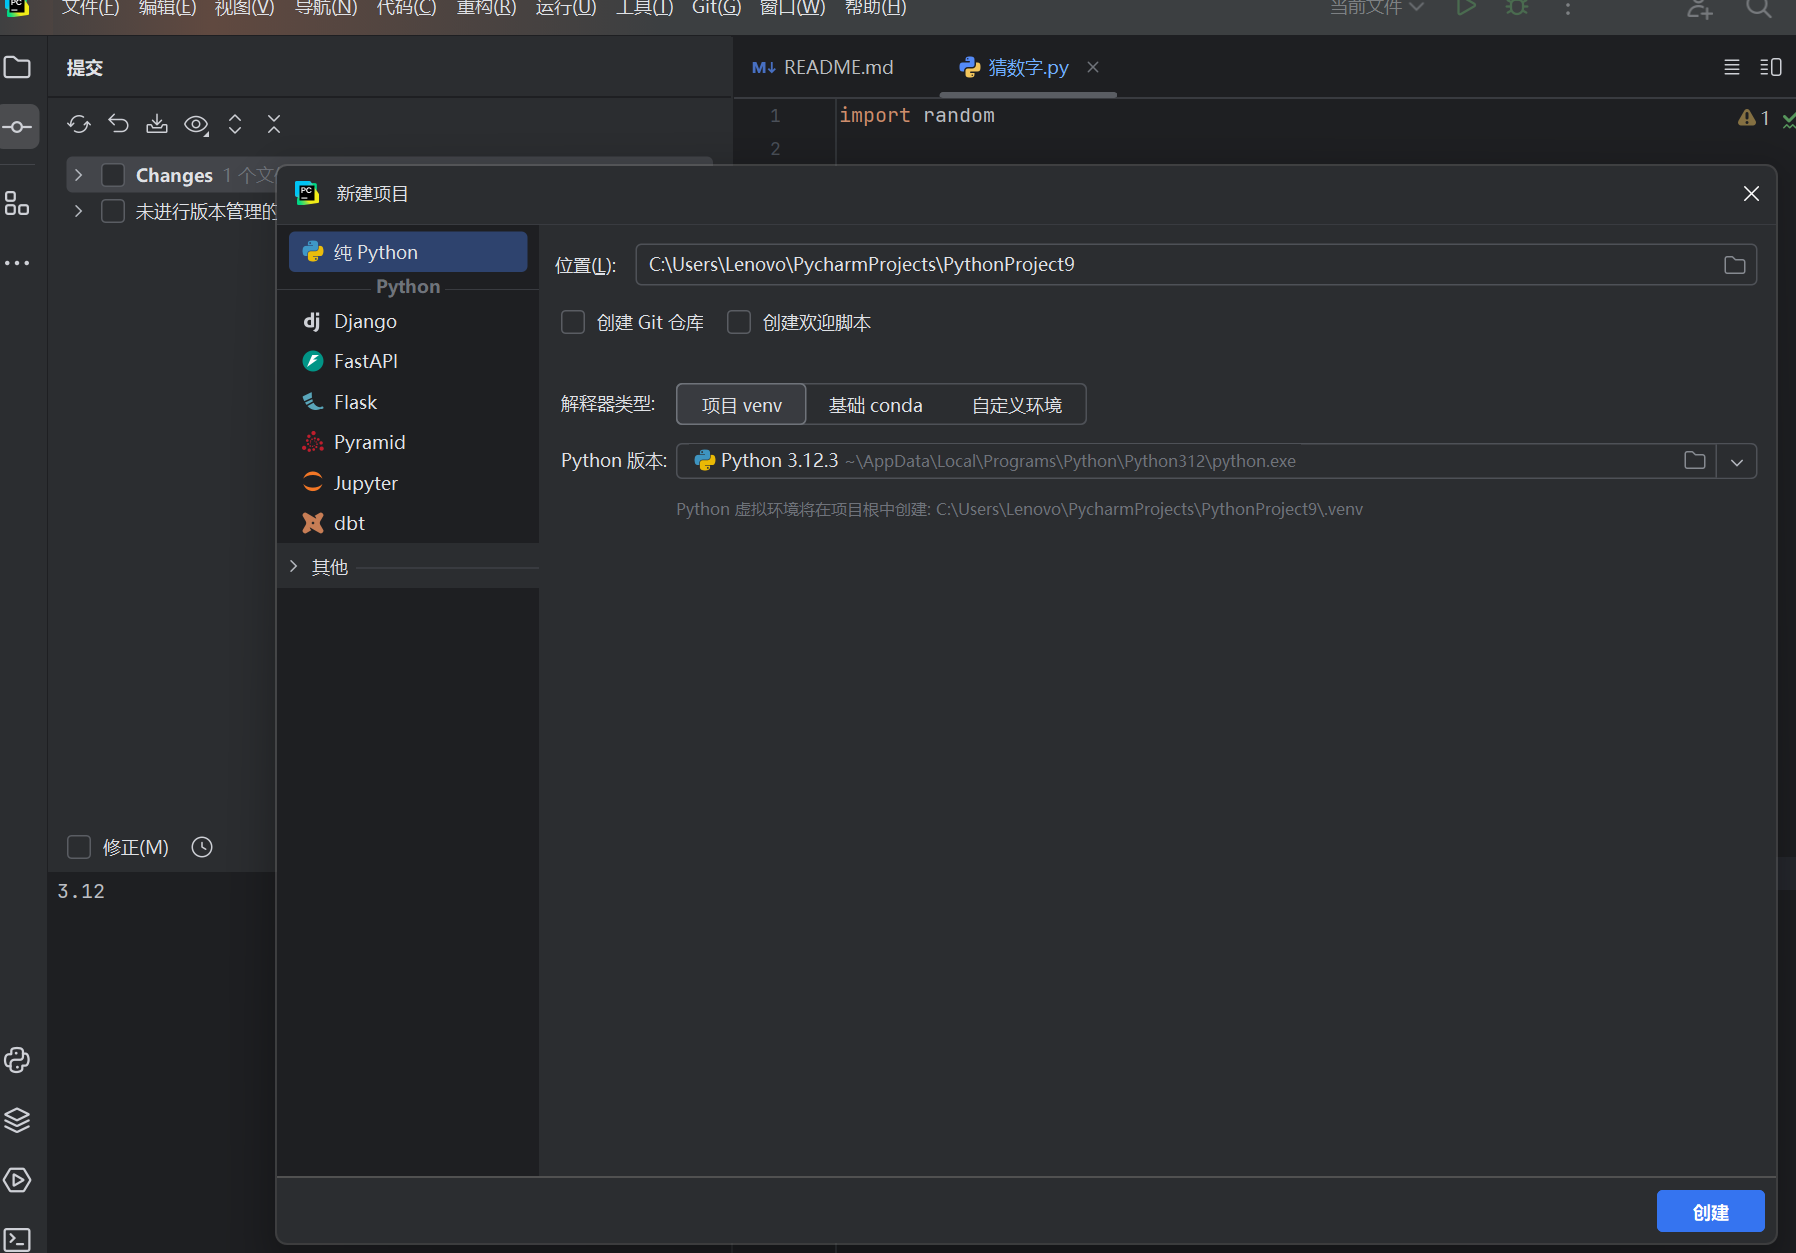The width and height of the screenshot is (1796, 1253).
Task: Run the current file
Action: pos(1466,8)
